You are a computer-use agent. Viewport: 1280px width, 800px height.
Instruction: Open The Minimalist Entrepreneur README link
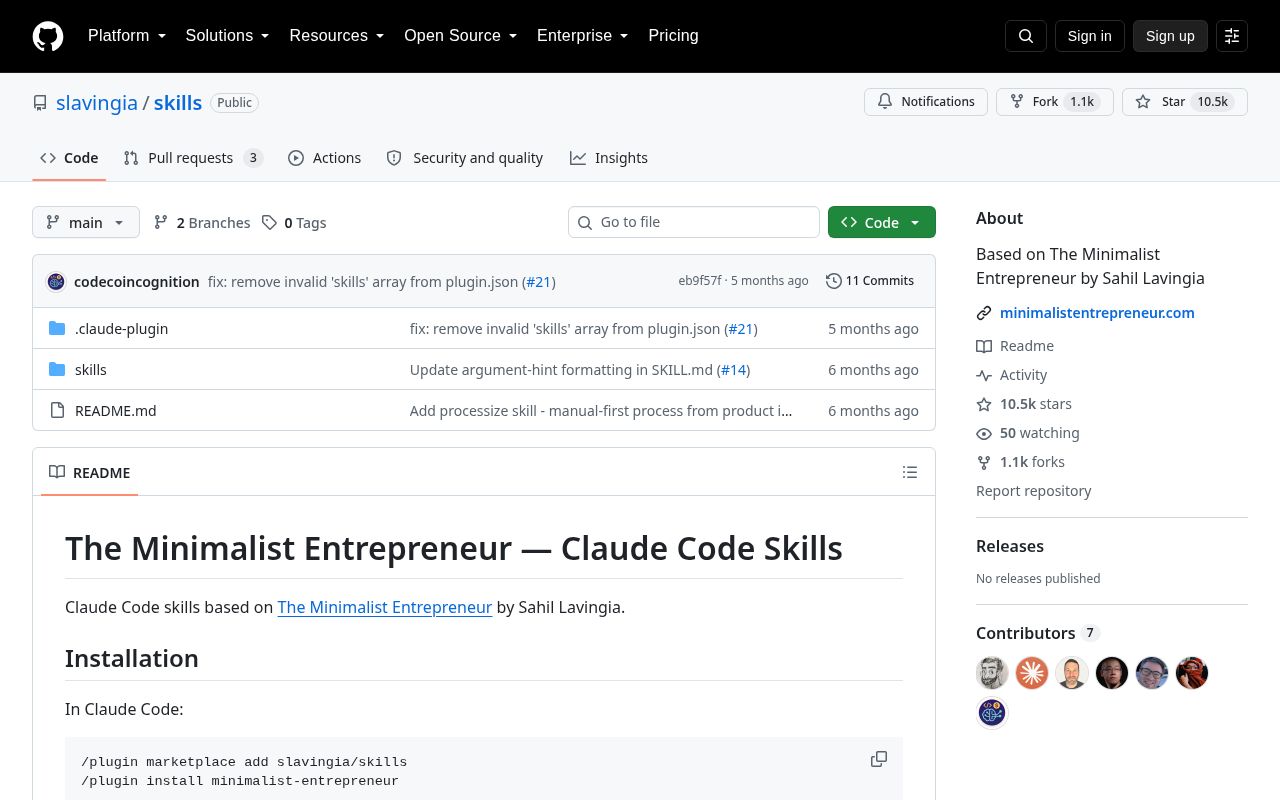[x=385, y=607]
